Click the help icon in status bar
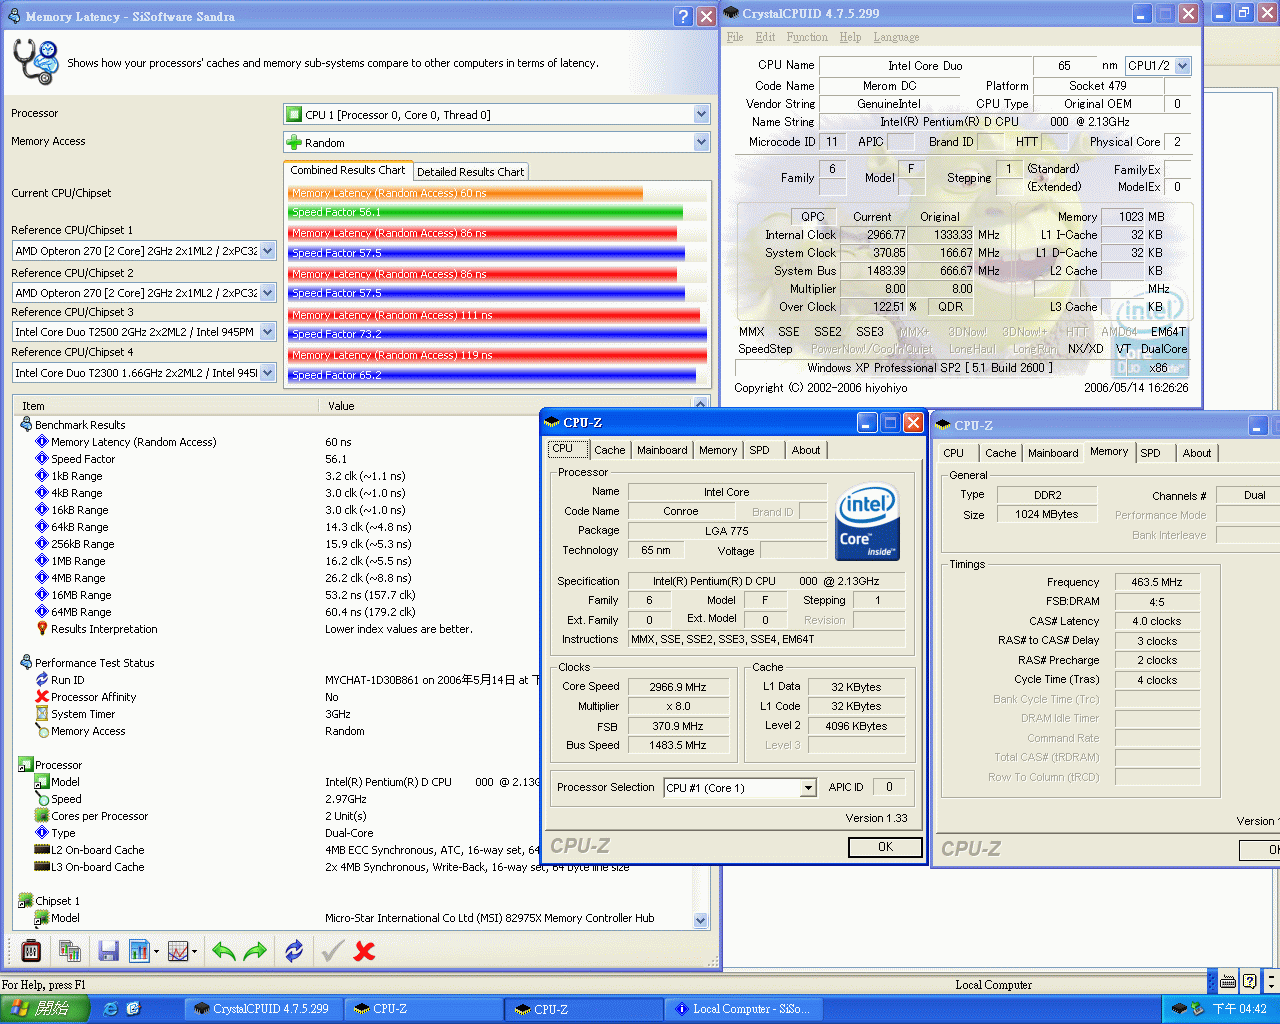This screenshot has width=1280, height=1024. click(x=1249, y=982)
